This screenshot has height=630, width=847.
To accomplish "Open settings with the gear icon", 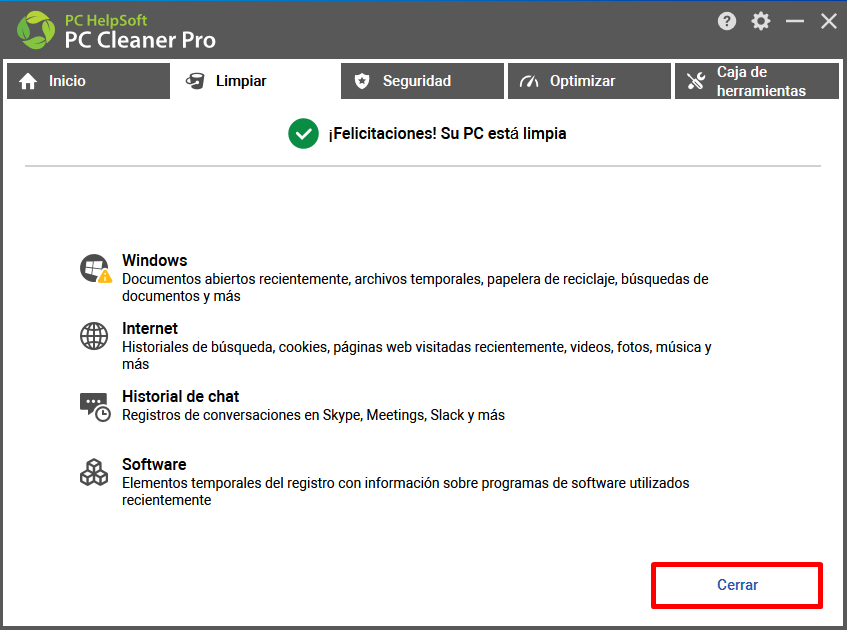I will (761, 22).
